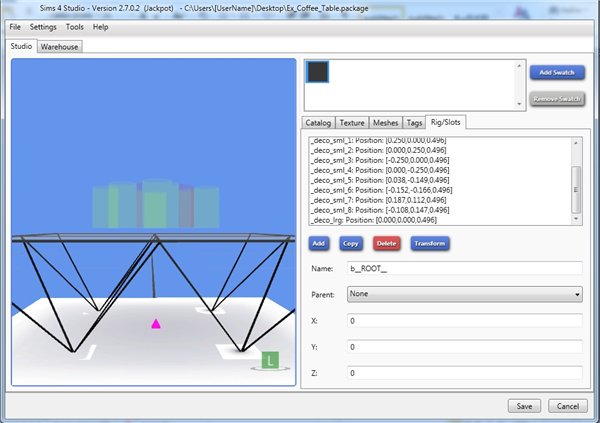Open the Parent dropdown
This screenshot has width=600, height=423.
465,294
